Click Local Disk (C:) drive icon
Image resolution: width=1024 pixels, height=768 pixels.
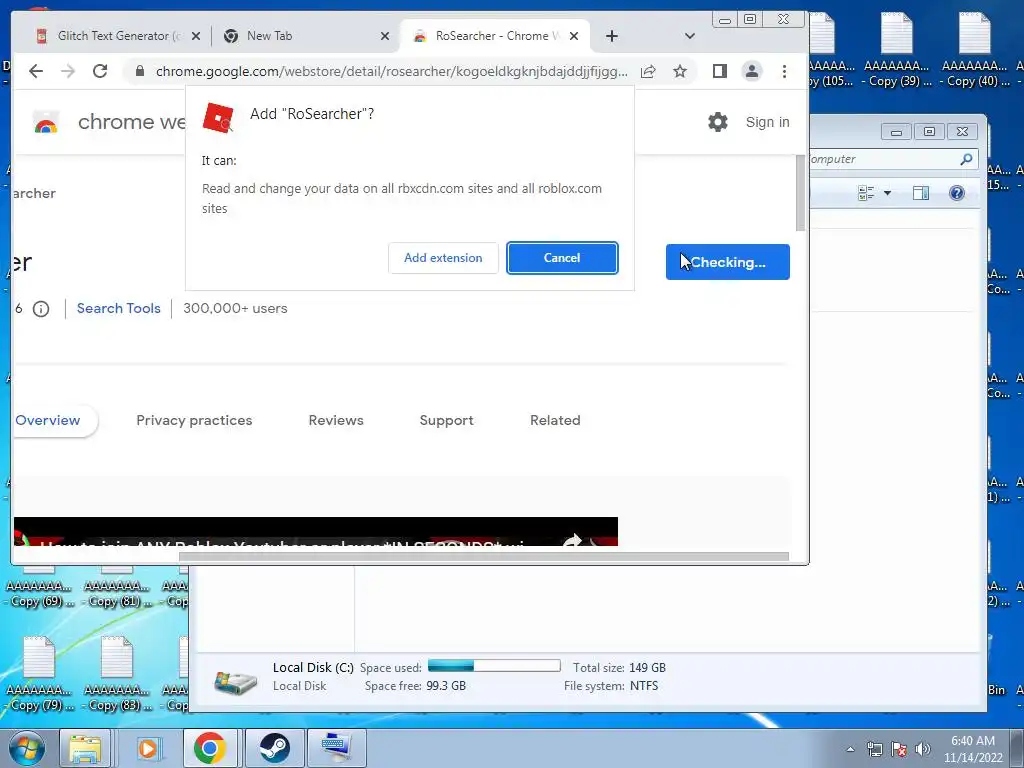click(236, 680)
